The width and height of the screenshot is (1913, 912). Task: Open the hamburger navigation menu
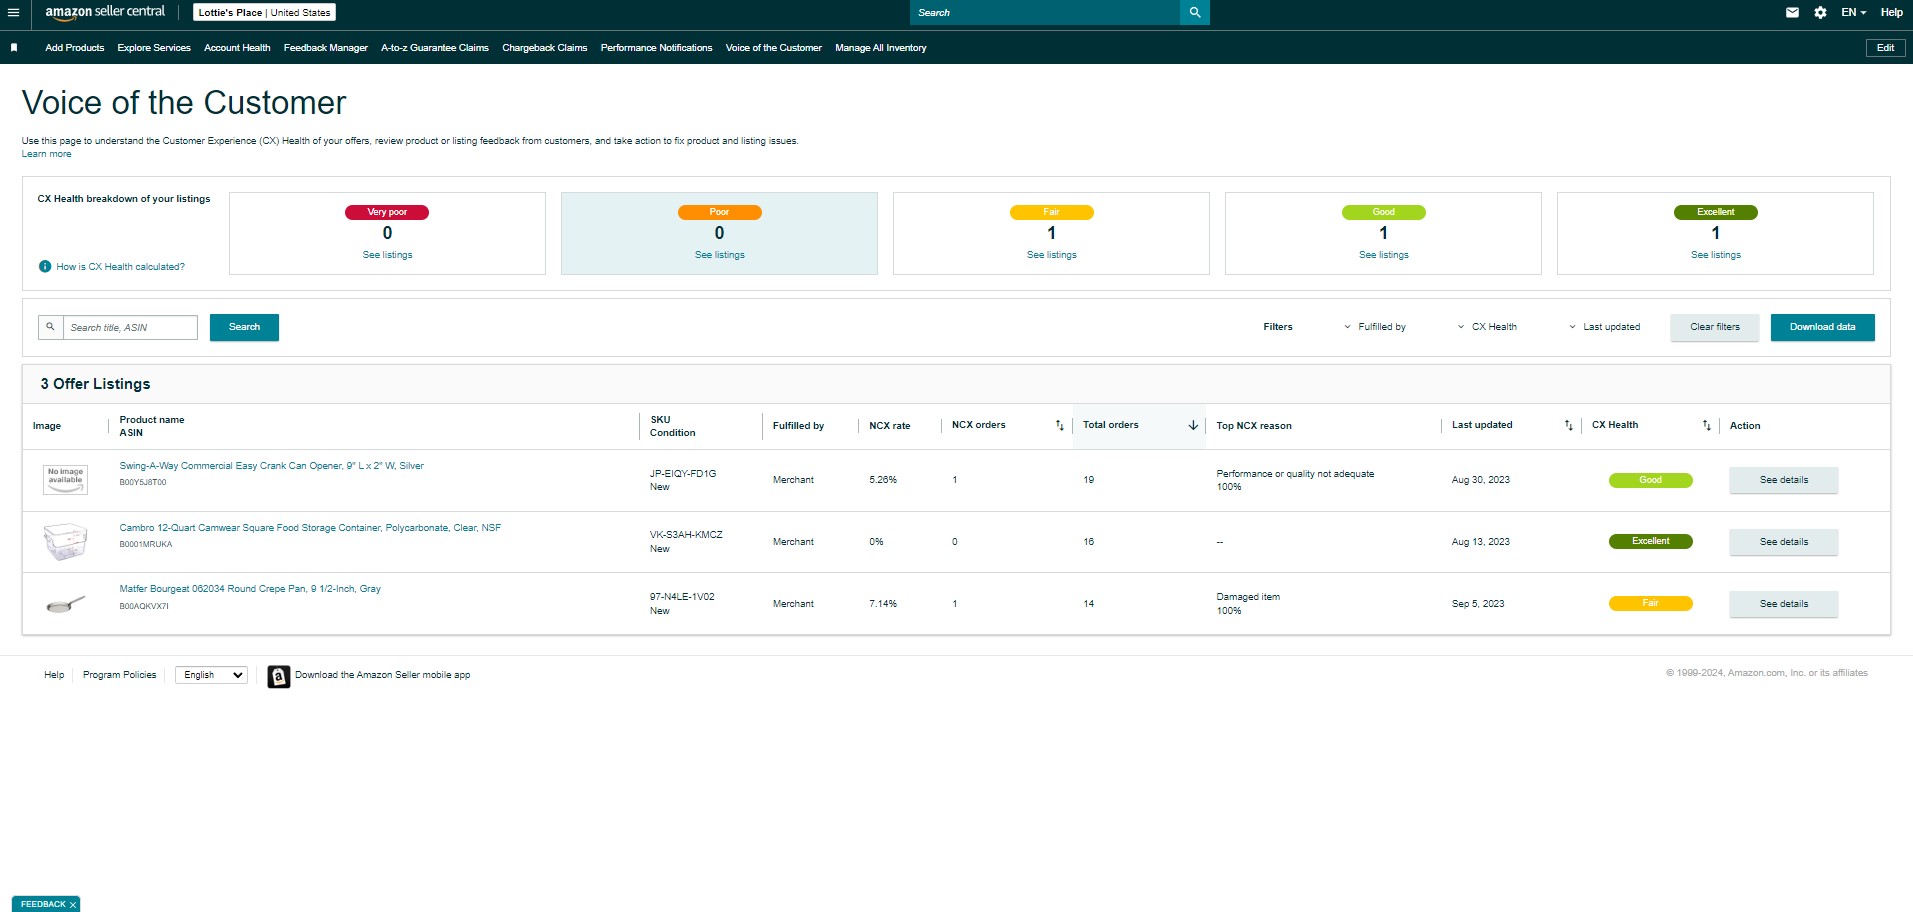coord(13,13)
